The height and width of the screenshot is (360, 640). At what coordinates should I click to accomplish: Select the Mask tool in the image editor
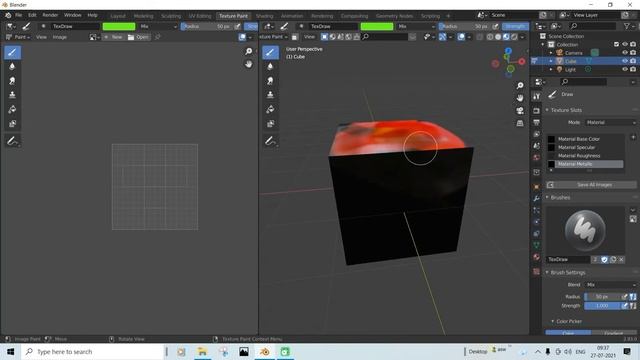(12, 124)
